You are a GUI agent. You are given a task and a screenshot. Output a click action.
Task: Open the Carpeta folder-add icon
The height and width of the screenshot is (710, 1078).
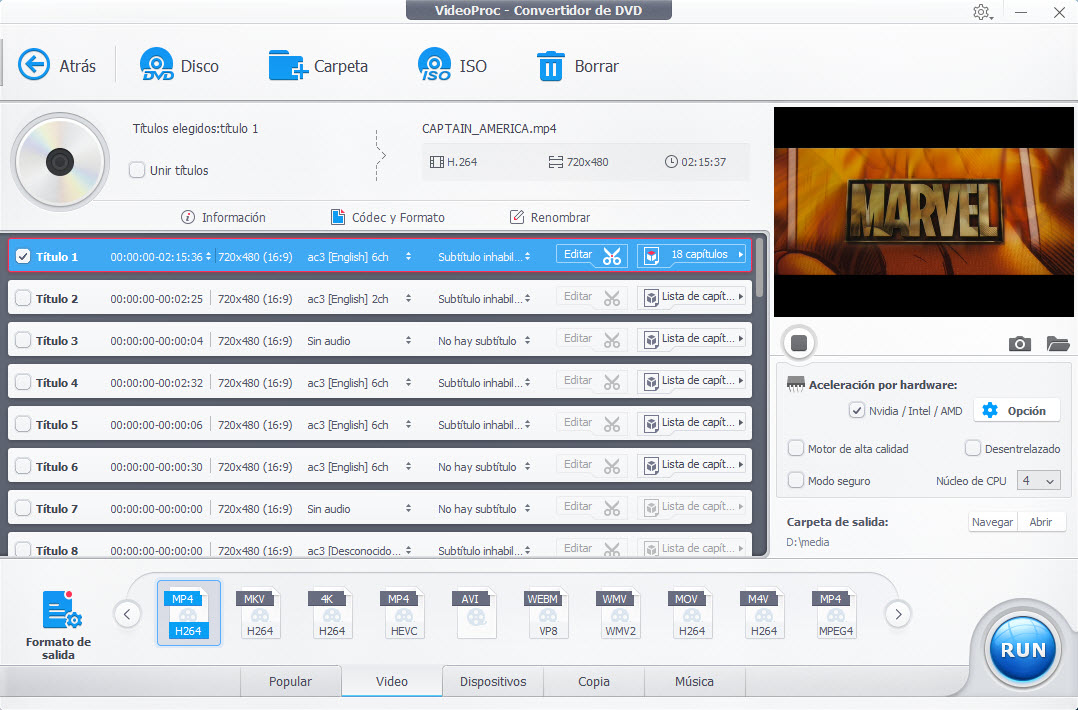point(288,66)
